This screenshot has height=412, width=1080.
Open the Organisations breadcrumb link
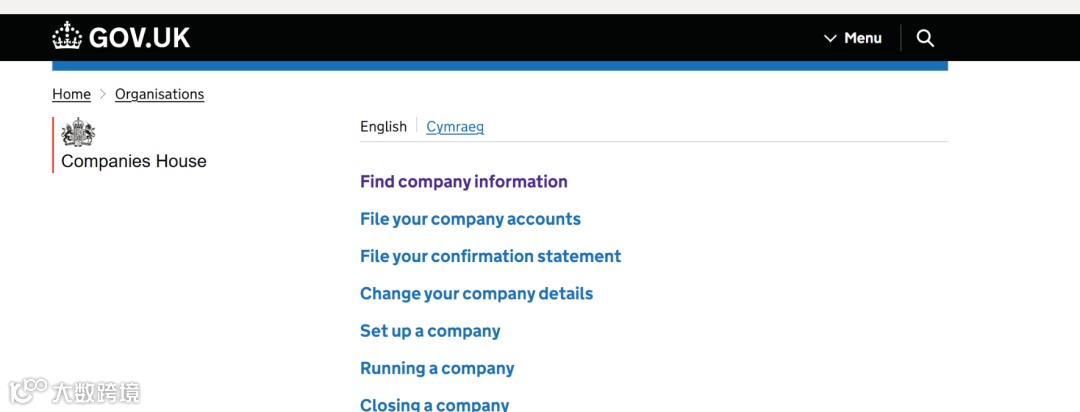(159, 94)
